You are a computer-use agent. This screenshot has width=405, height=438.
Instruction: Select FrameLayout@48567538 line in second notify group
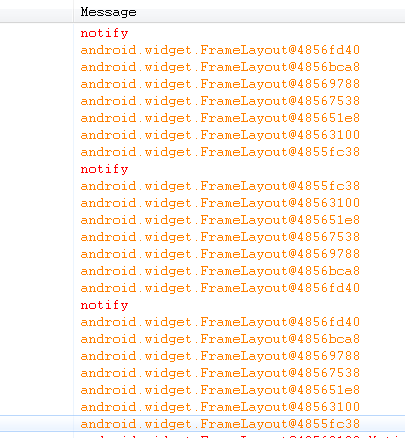tap(220, 237)
